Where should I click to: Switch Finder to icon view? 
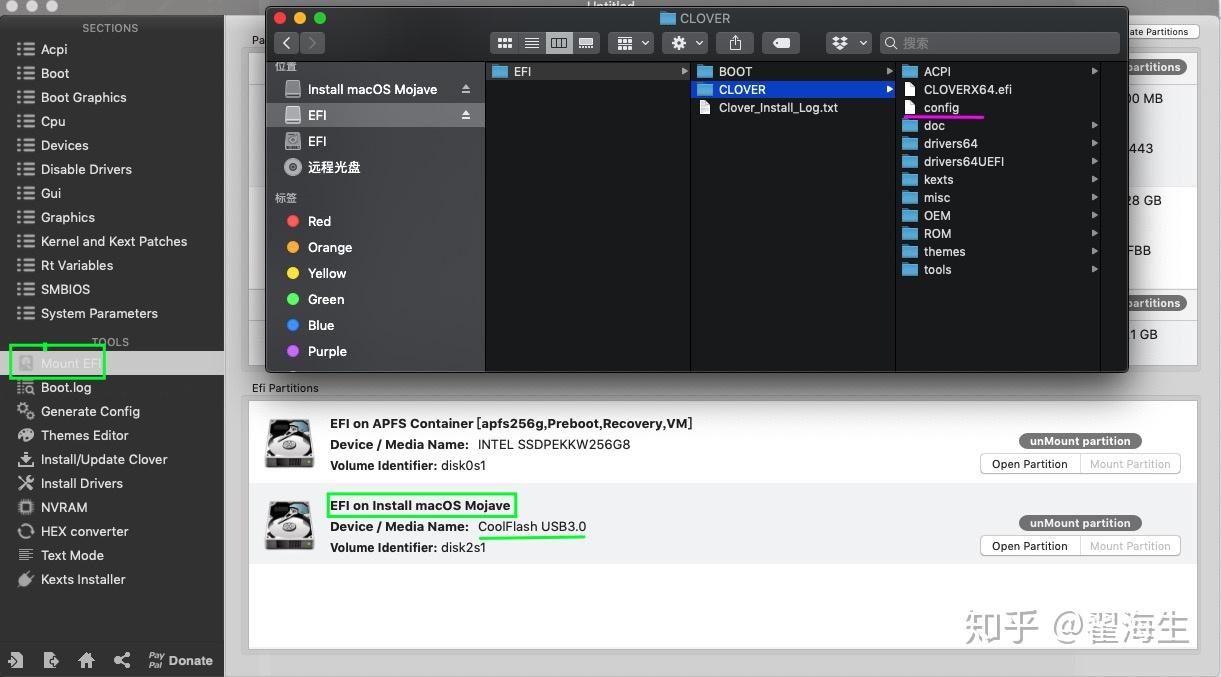tap(504, 43)
